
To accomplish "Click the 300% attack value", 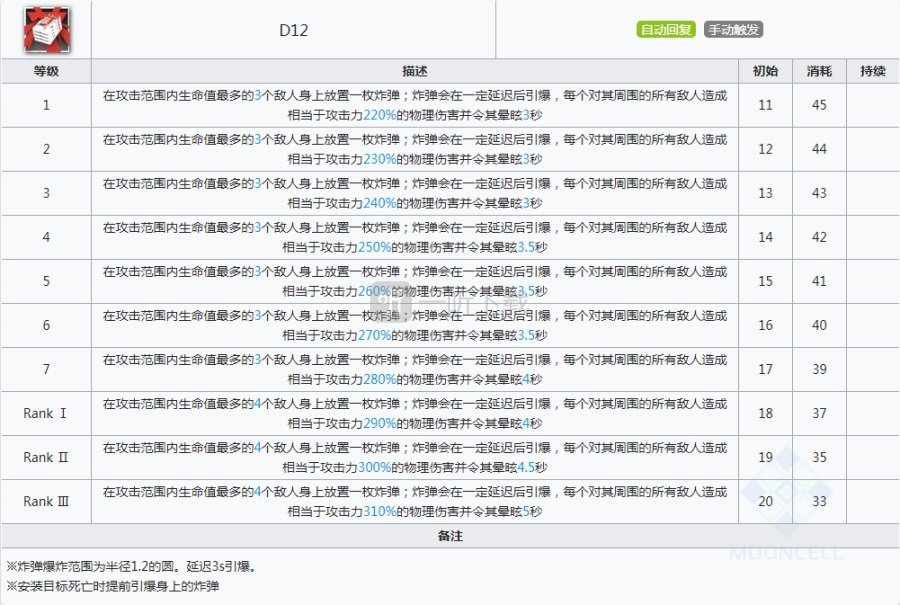I will tap(374, 467).
